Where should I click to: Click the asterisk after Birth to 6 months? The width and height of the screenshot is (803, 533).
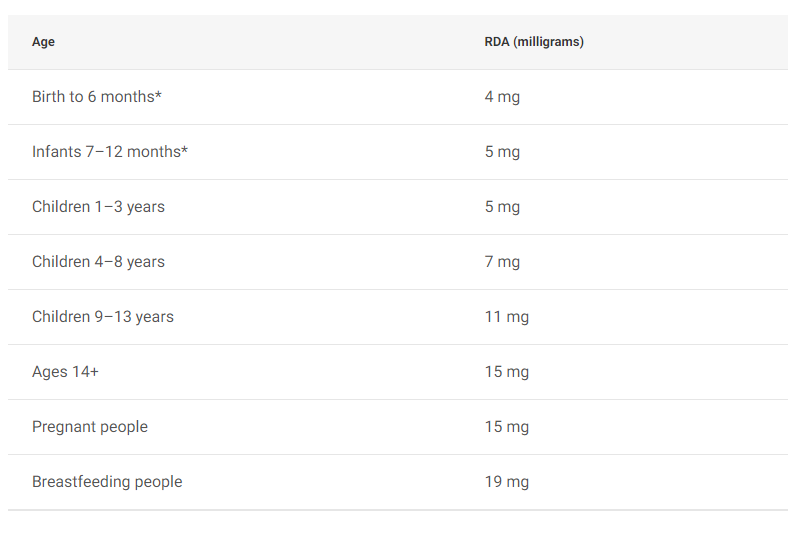pos(158,95)
